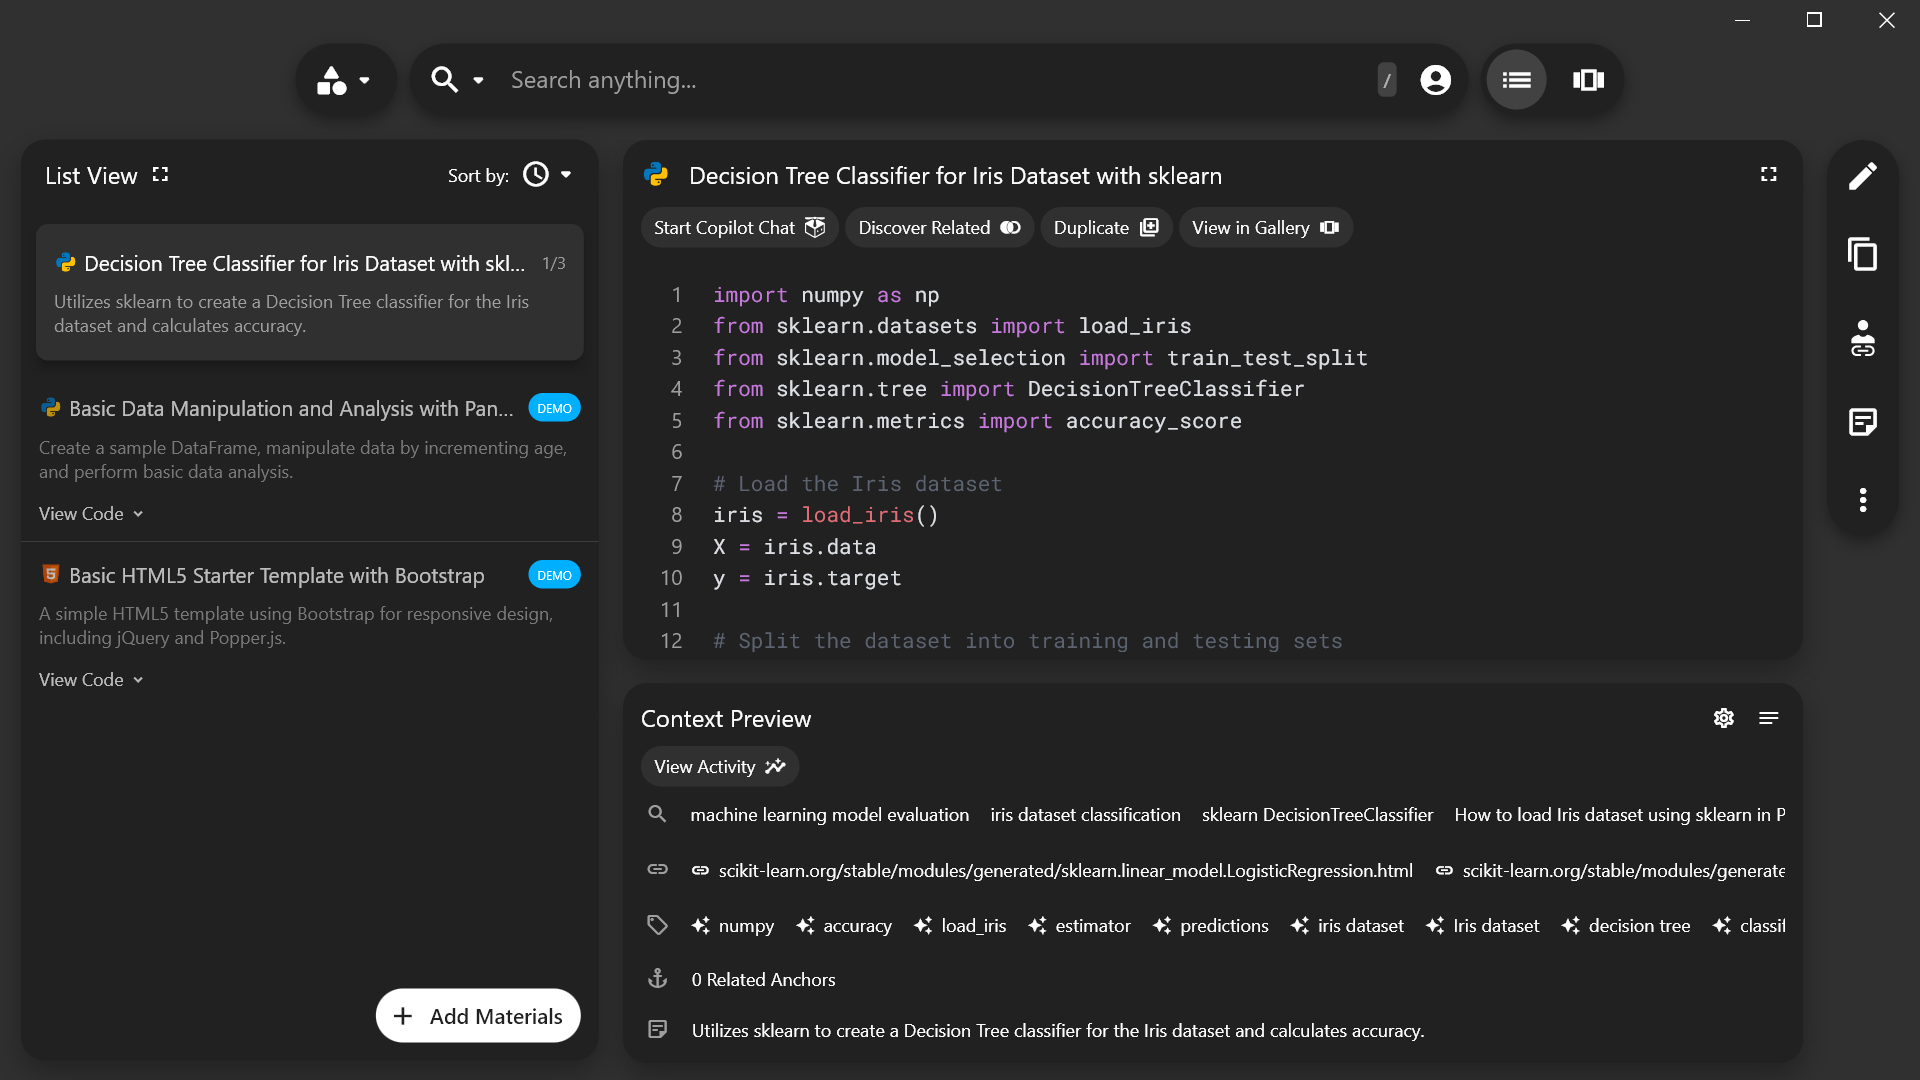The height and width of the screenshot is (1080, 1920).
Task: Open the annotations note icon in right sidebar
Action: click(1862, 422)
